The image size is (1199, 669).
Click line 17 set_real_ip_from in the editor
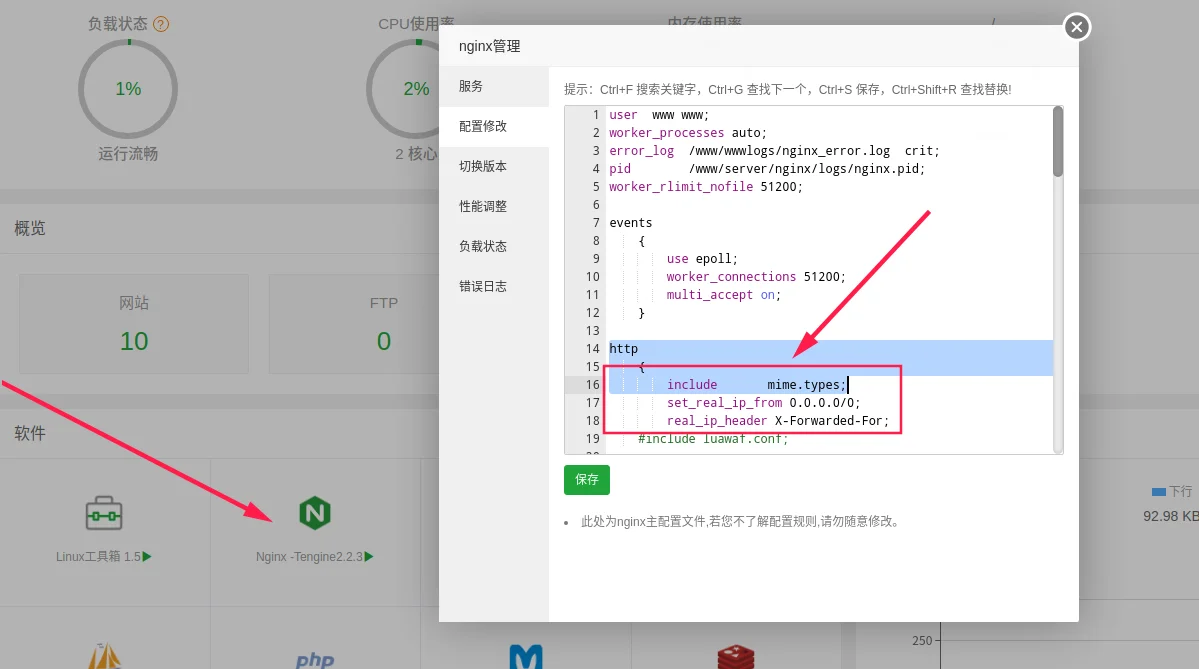pos(763,402)
